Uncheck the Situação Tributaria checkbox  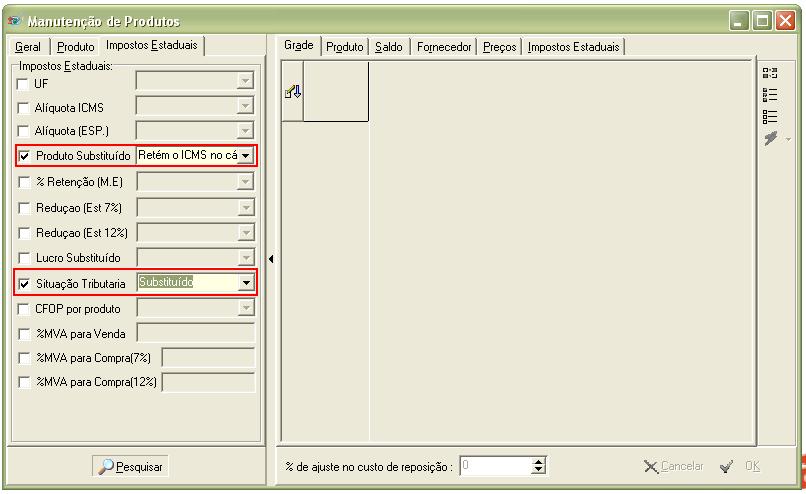[x=24, y=284]
